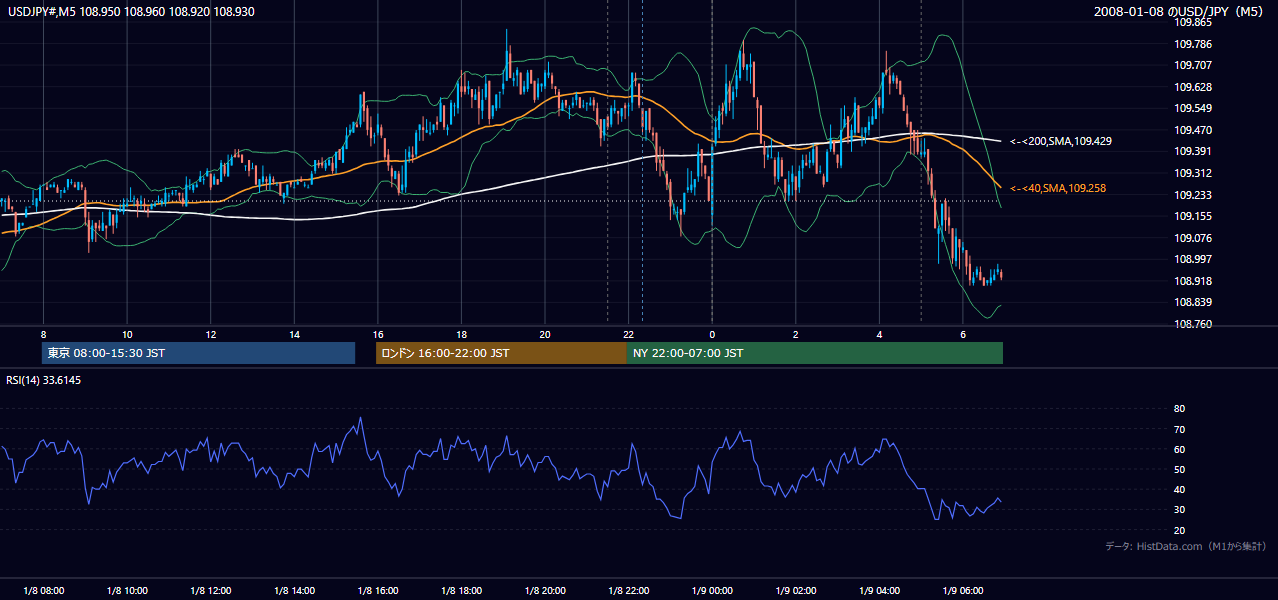The image size is (1278, 600).
Task: Click price axis label 108.760
Action: [1193, 324]
